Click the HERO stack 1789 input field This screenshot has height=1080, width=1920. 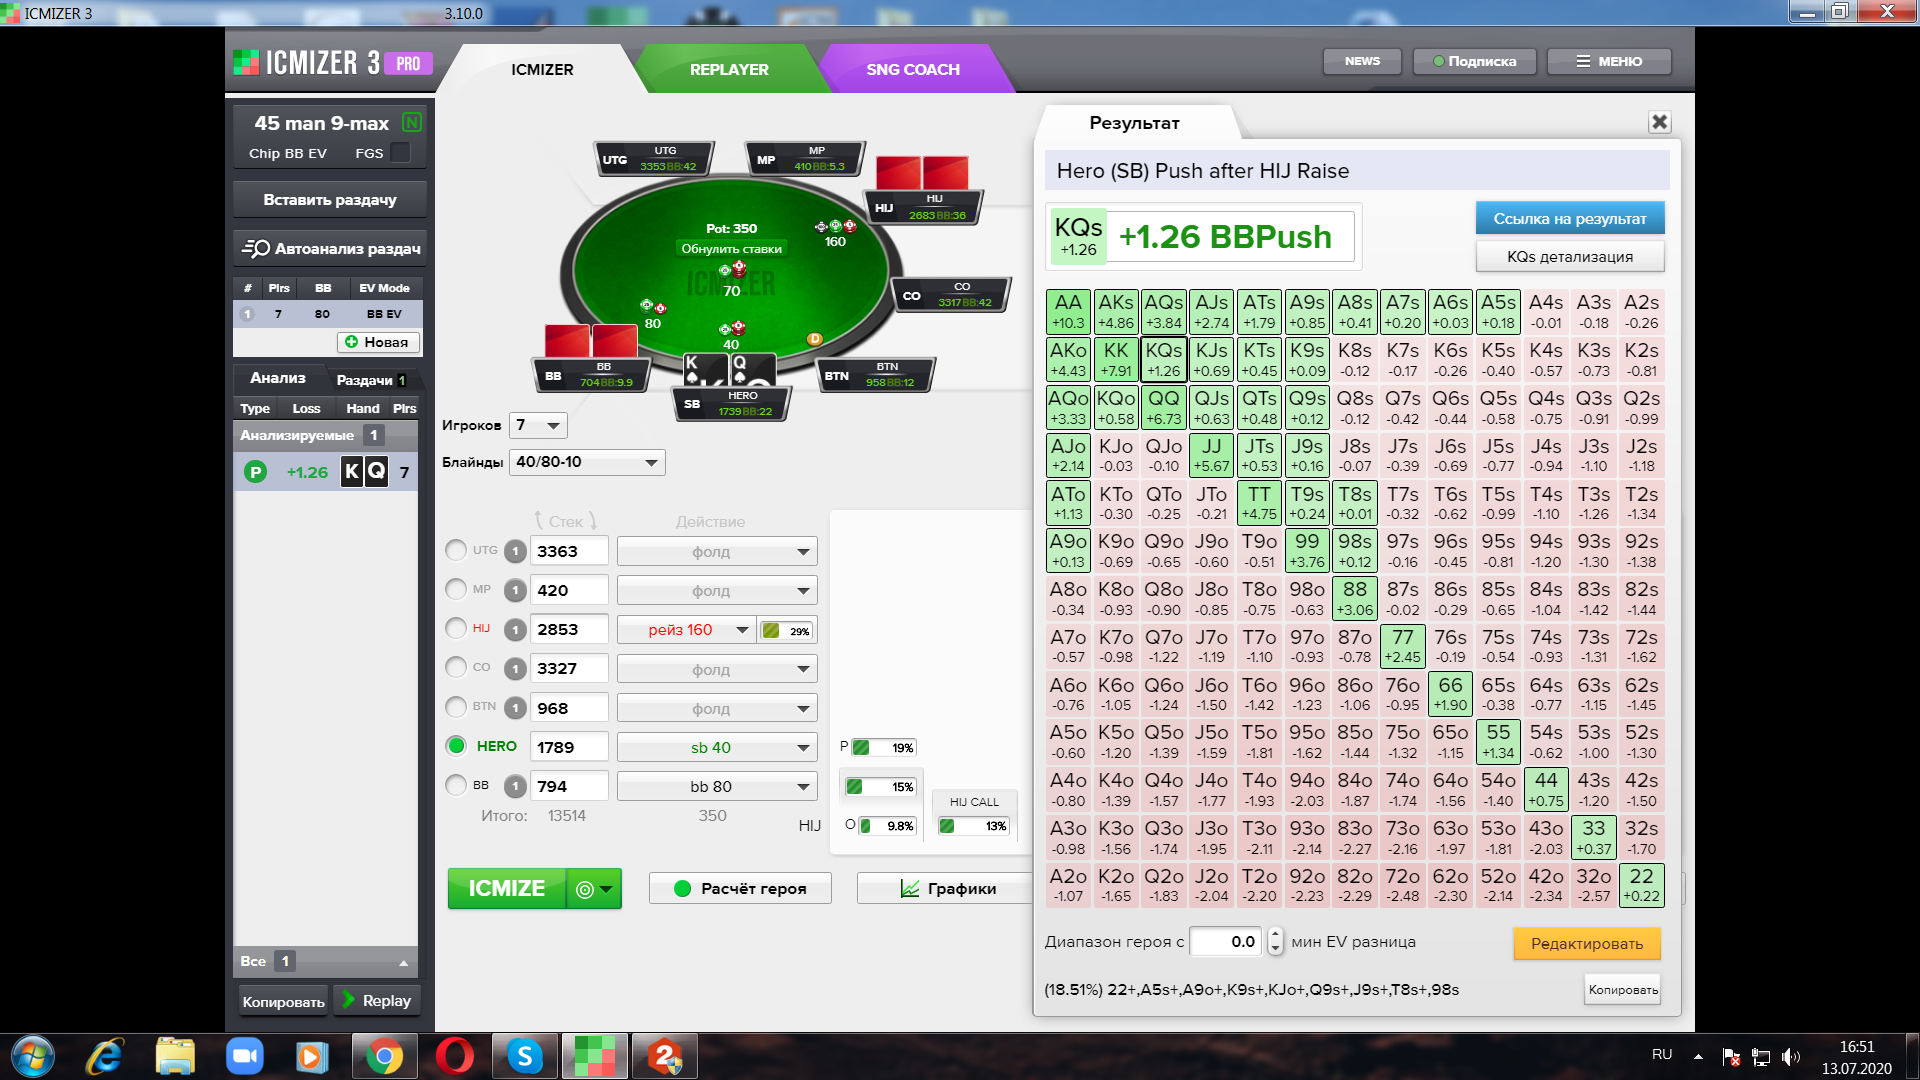569,747
